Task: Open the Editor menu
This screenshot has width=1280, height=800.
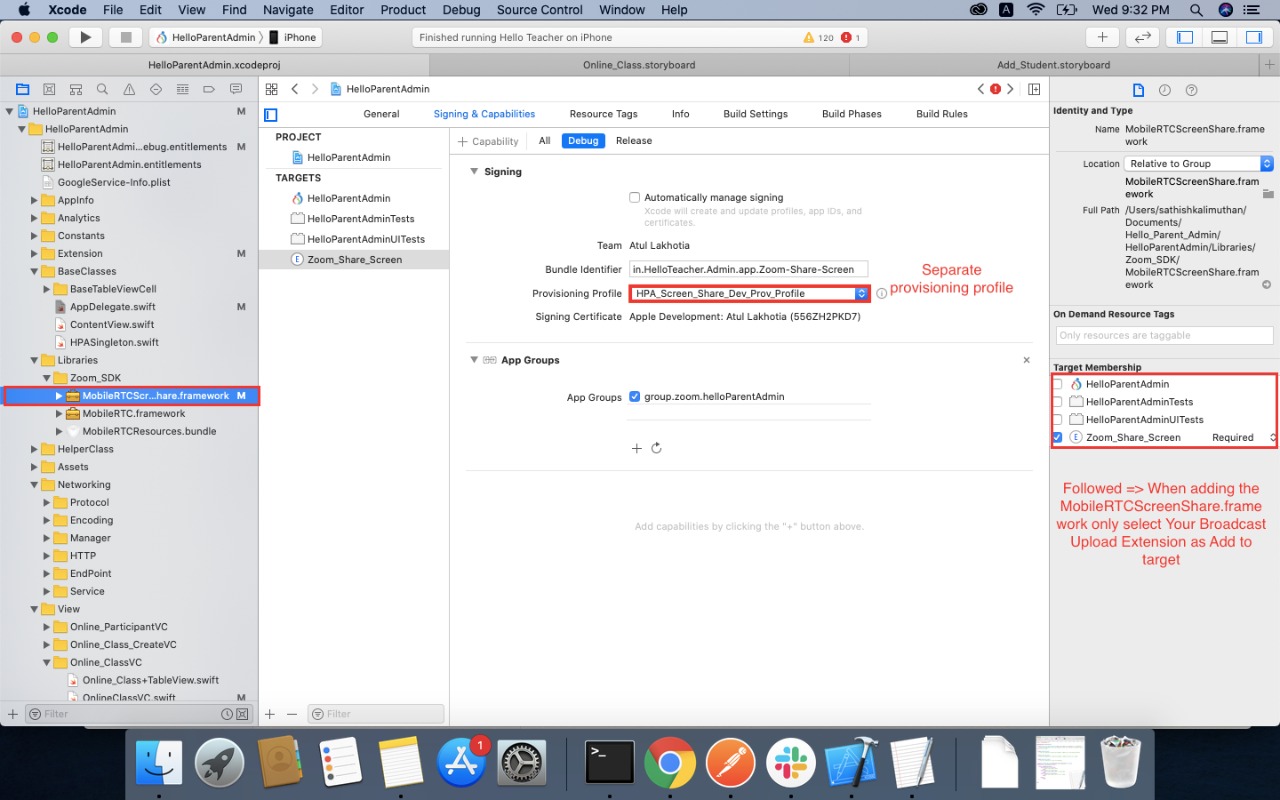Action: coord(347,10)
